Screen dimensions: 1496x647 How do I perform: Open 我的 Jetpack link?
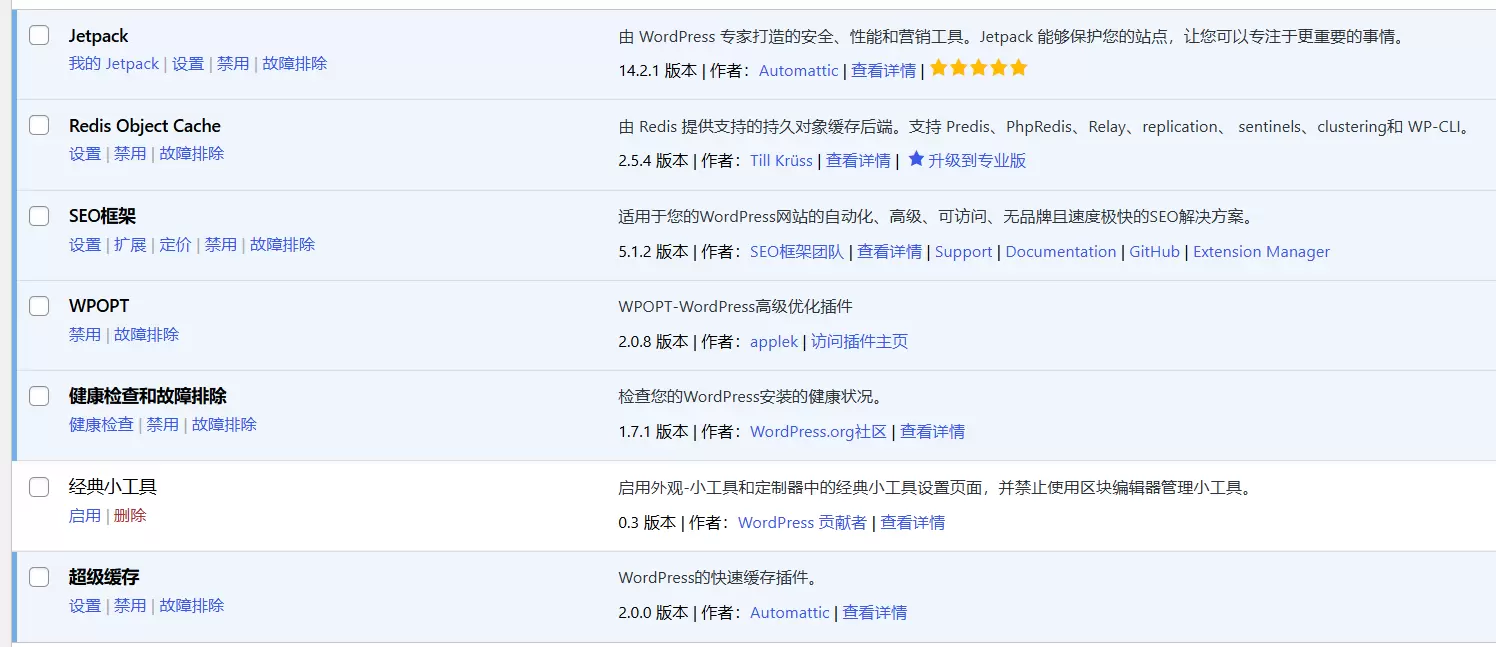(114, 63)
